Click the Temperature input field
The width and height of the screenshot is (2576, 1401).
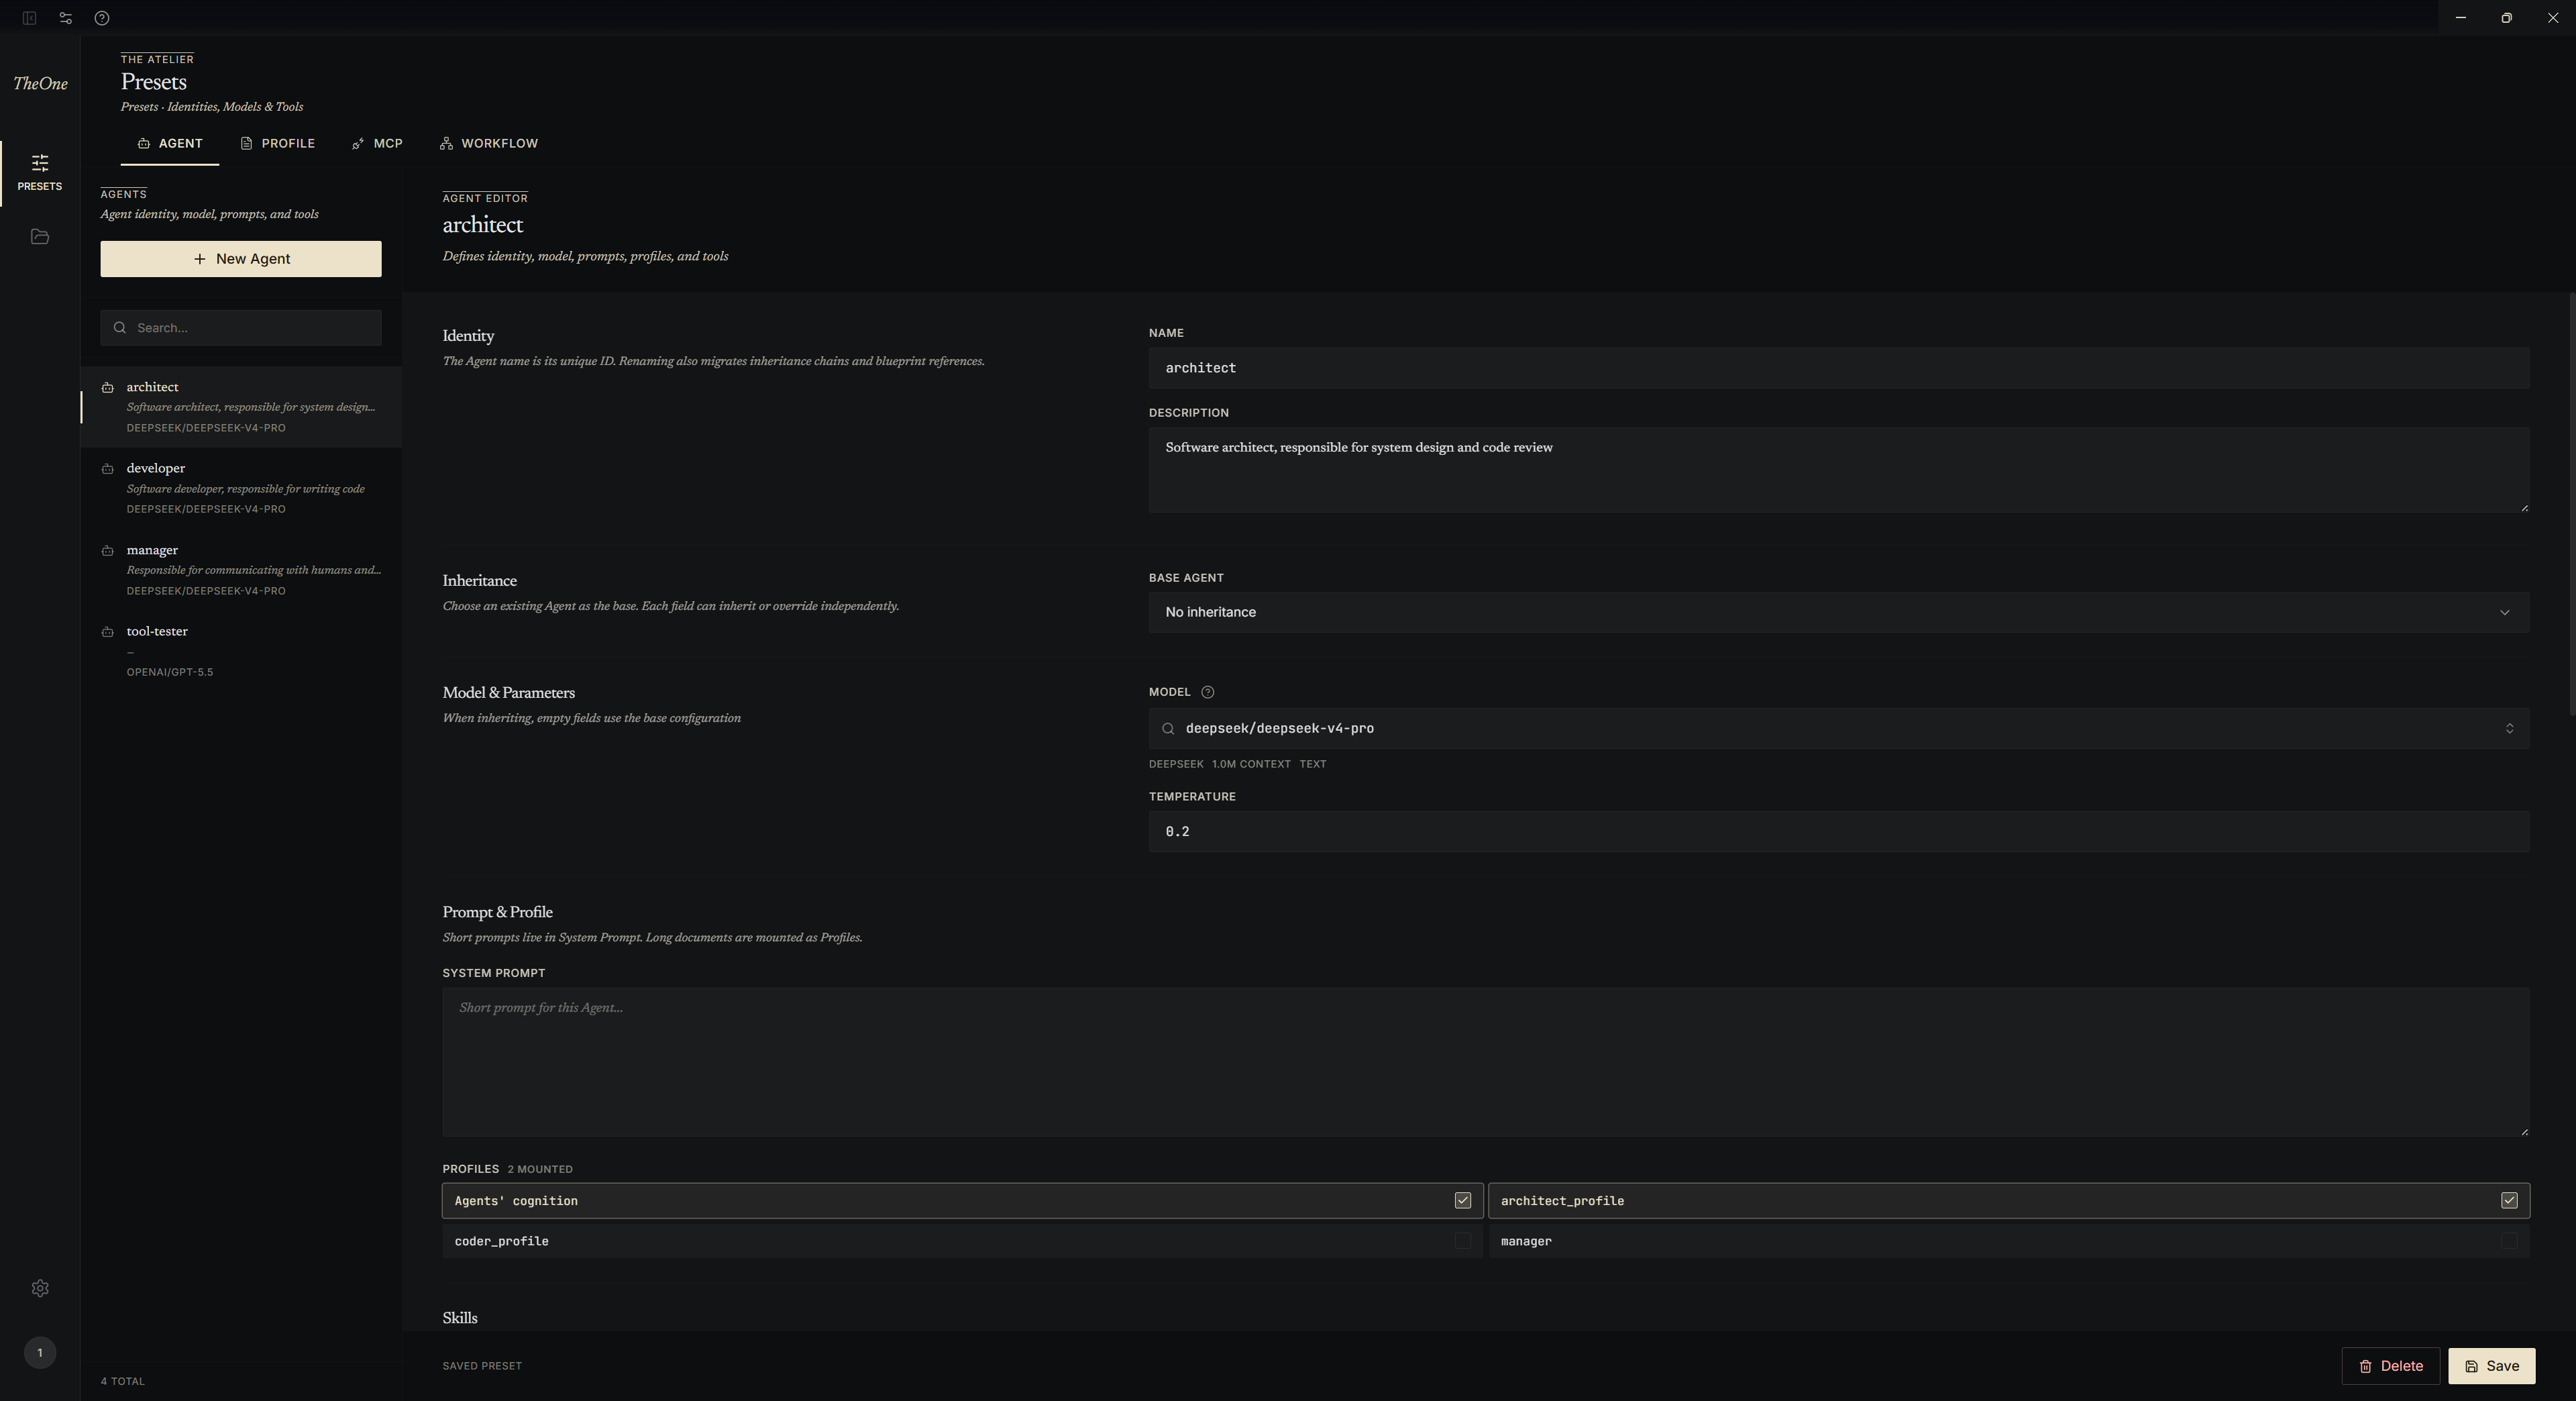coord(1839,832)
